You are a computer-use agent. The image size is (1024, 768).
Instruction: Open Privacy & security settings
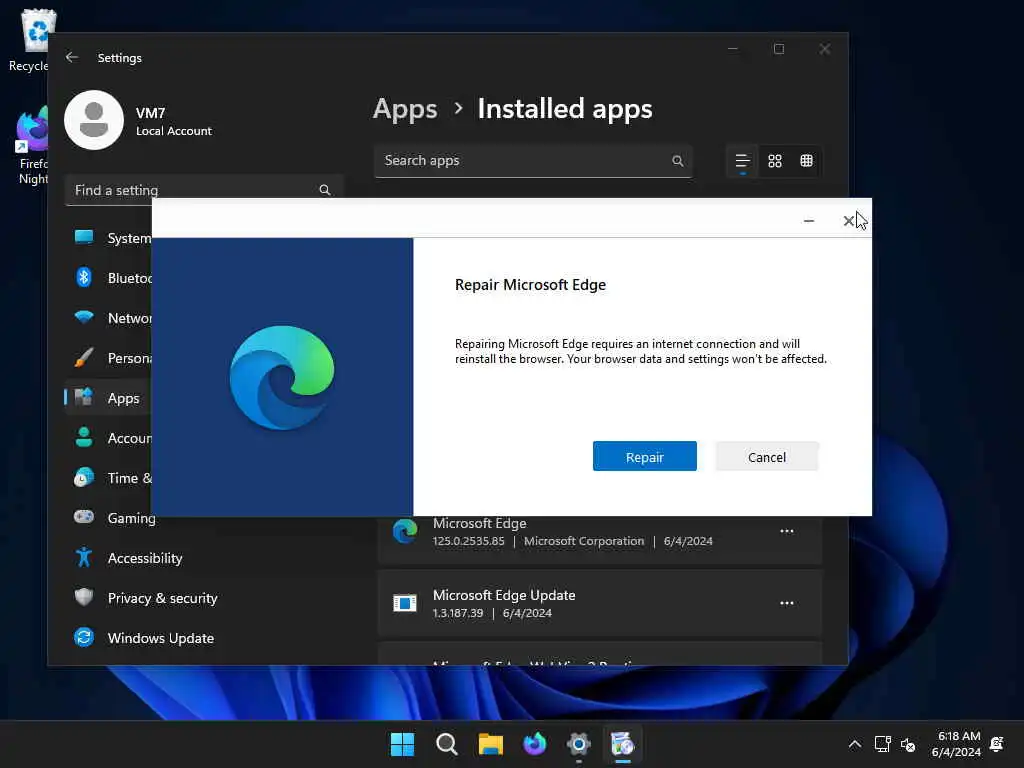click(x=204, y=598)
